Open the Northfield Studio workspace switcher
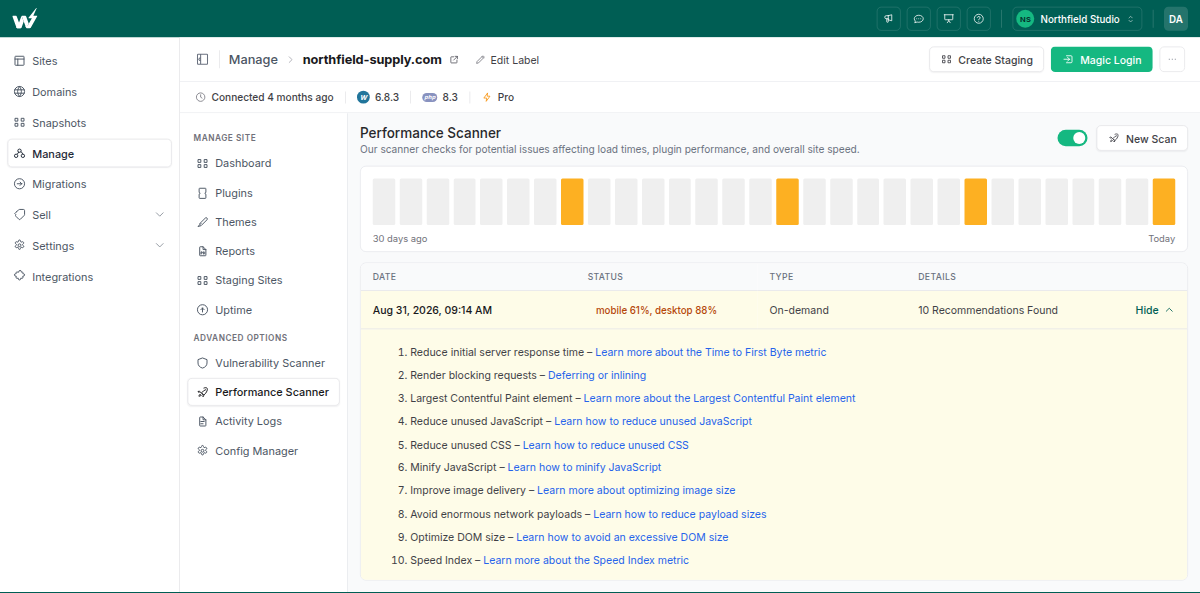The height and width of the screenshot is (593, 1200). coord(1076,18)
